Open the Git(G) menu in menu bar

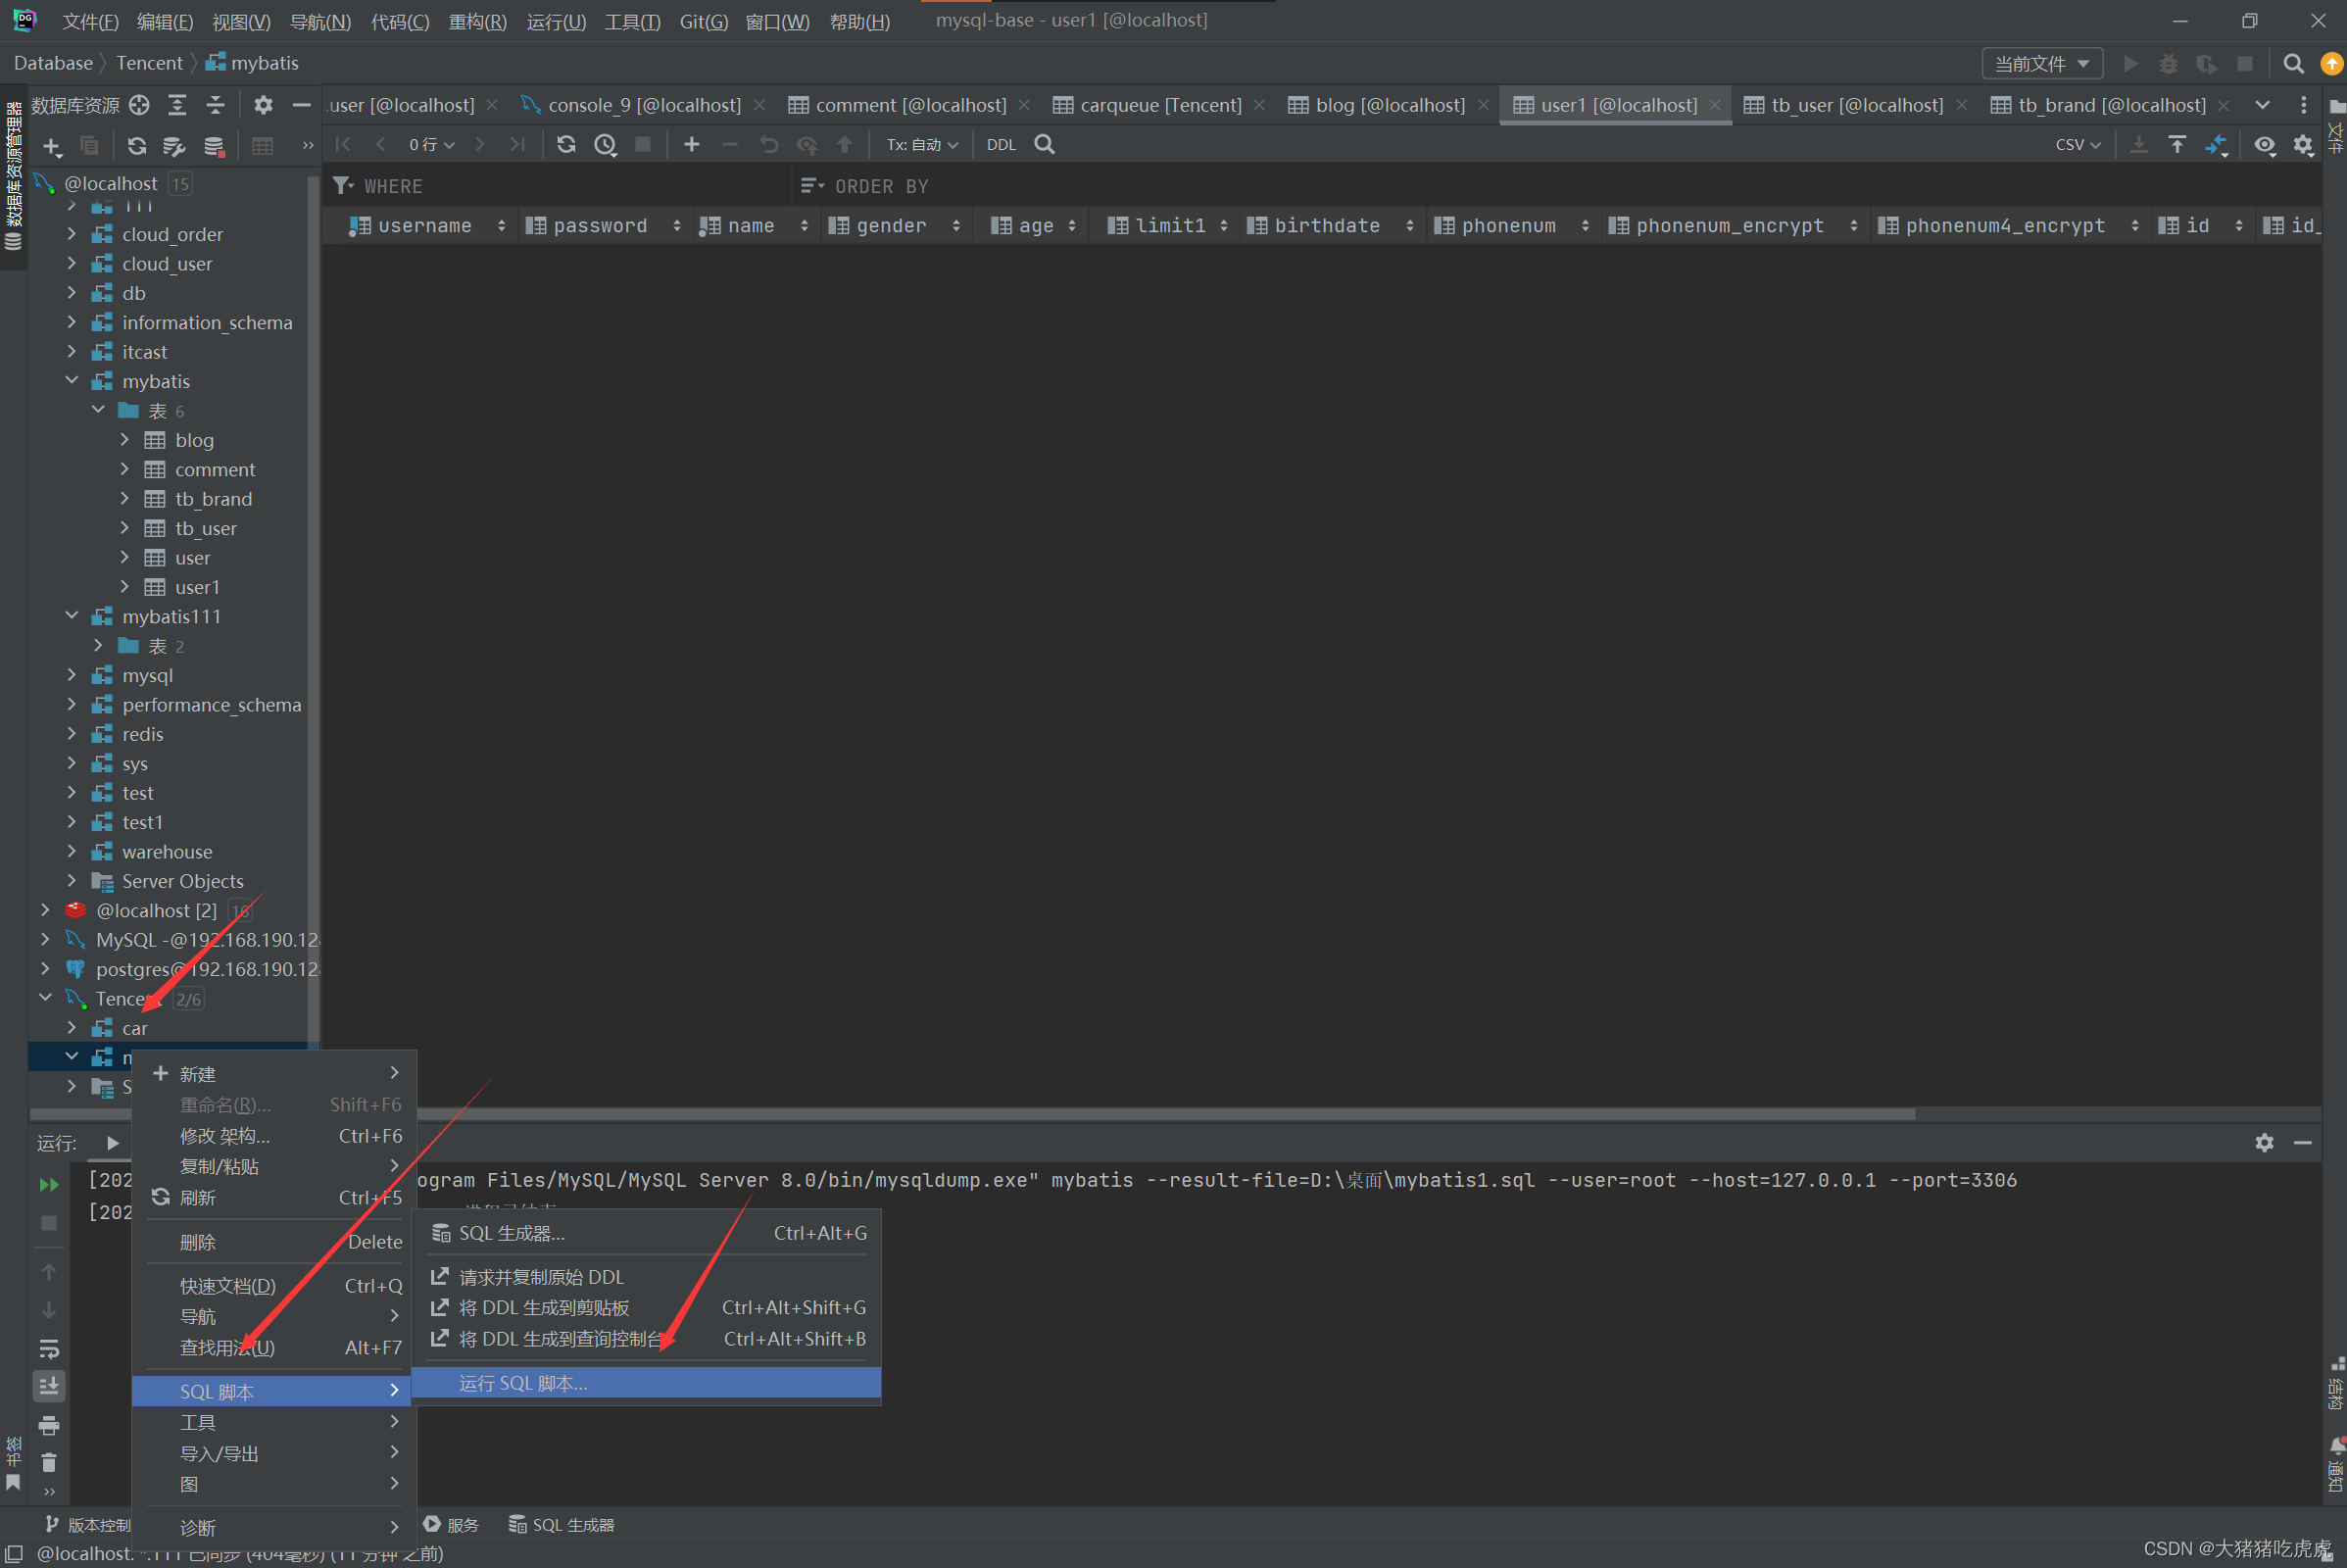click(703, 21)
